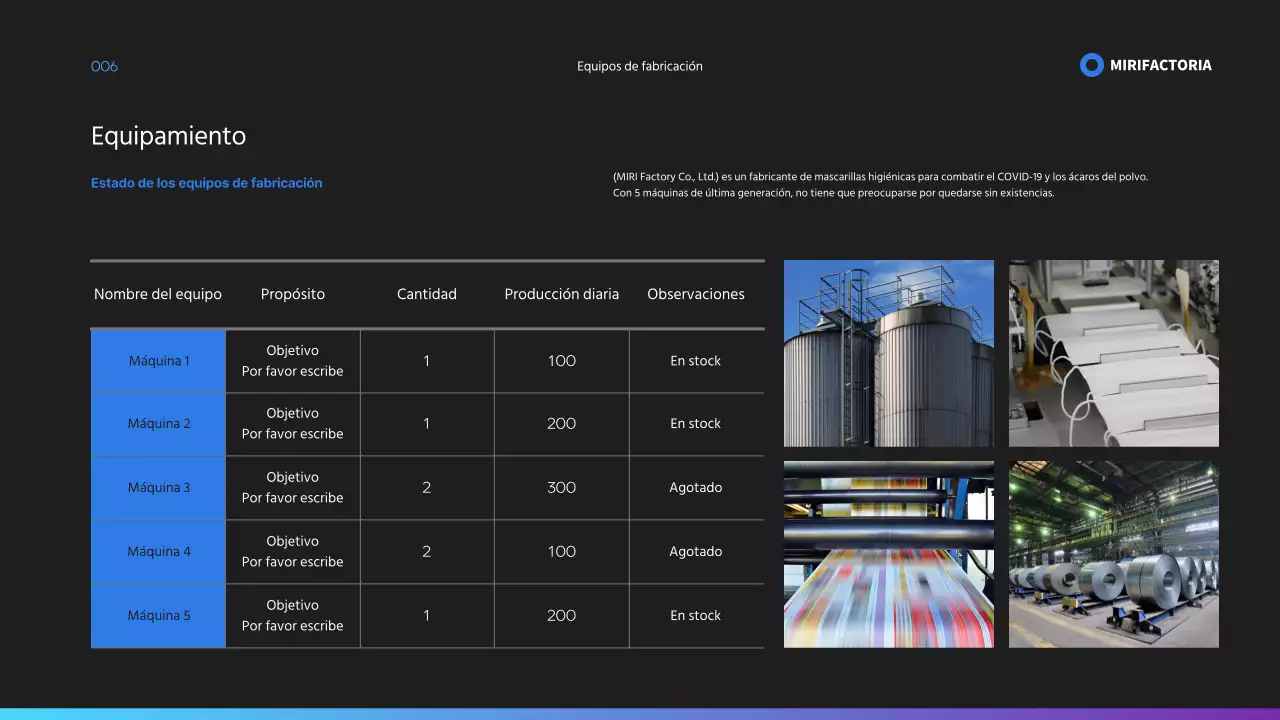This screenshot has height=720, width=1280.
Task: Select the silo tanks photo thumbnail
Action: click(888, 353)
